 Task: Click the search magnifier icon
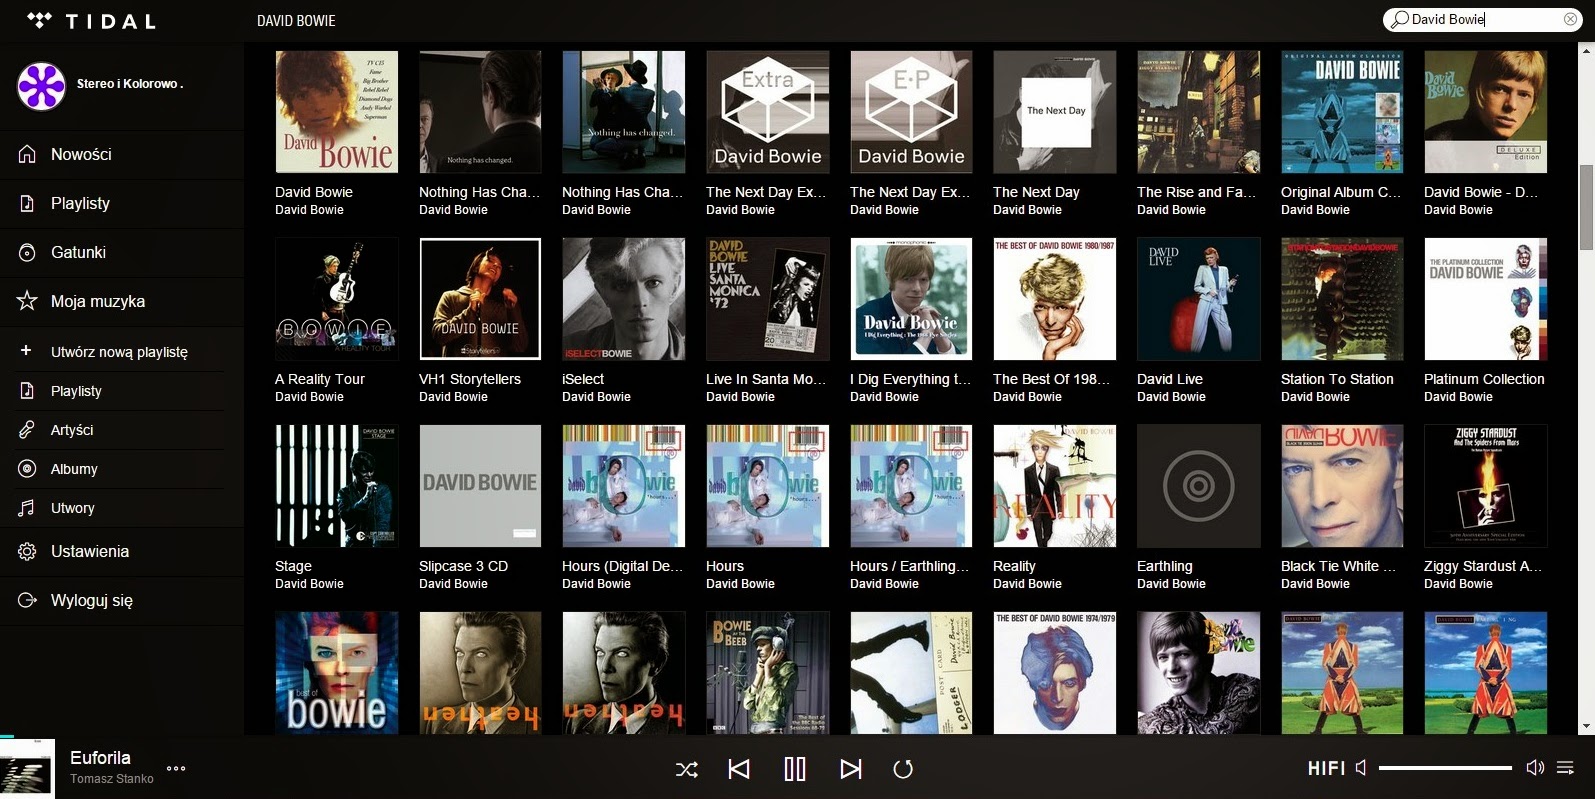1400,19
